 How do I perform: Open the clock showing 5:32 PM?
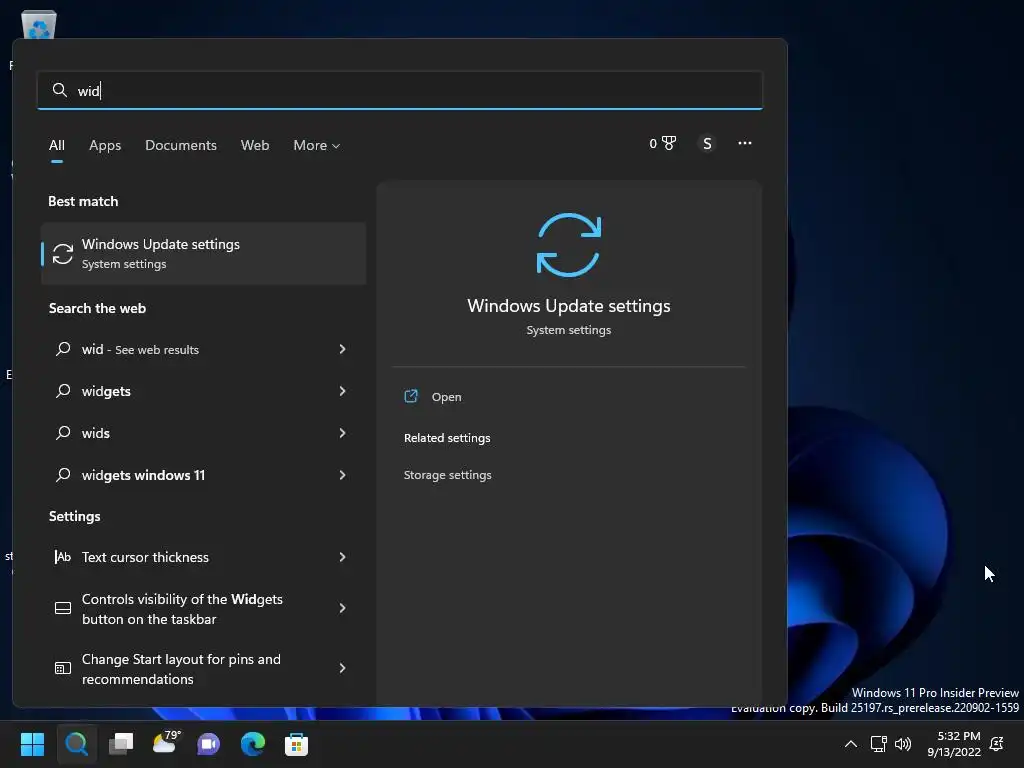[953, 744]
